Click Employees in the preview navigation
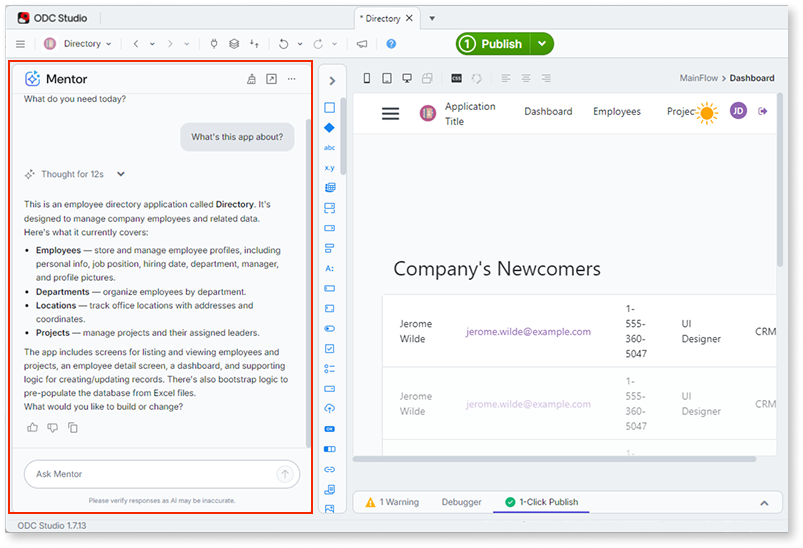This screenshot has width=803, height=548. 617,111
